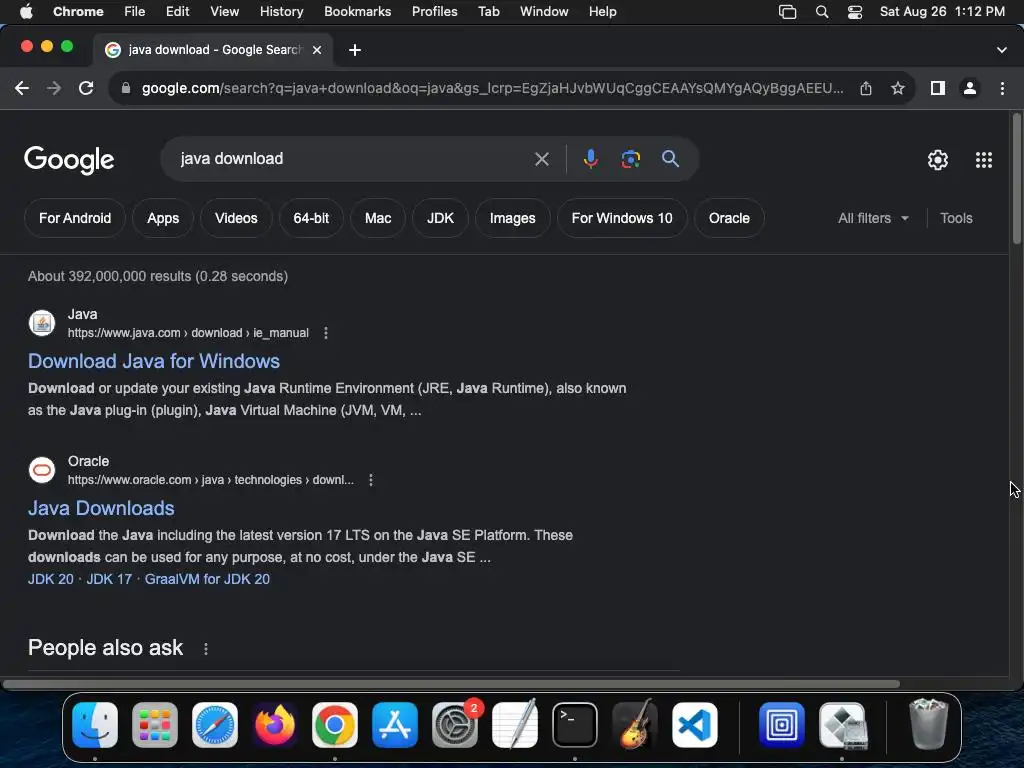Open the Profiles menu

(x=434, y=12)
